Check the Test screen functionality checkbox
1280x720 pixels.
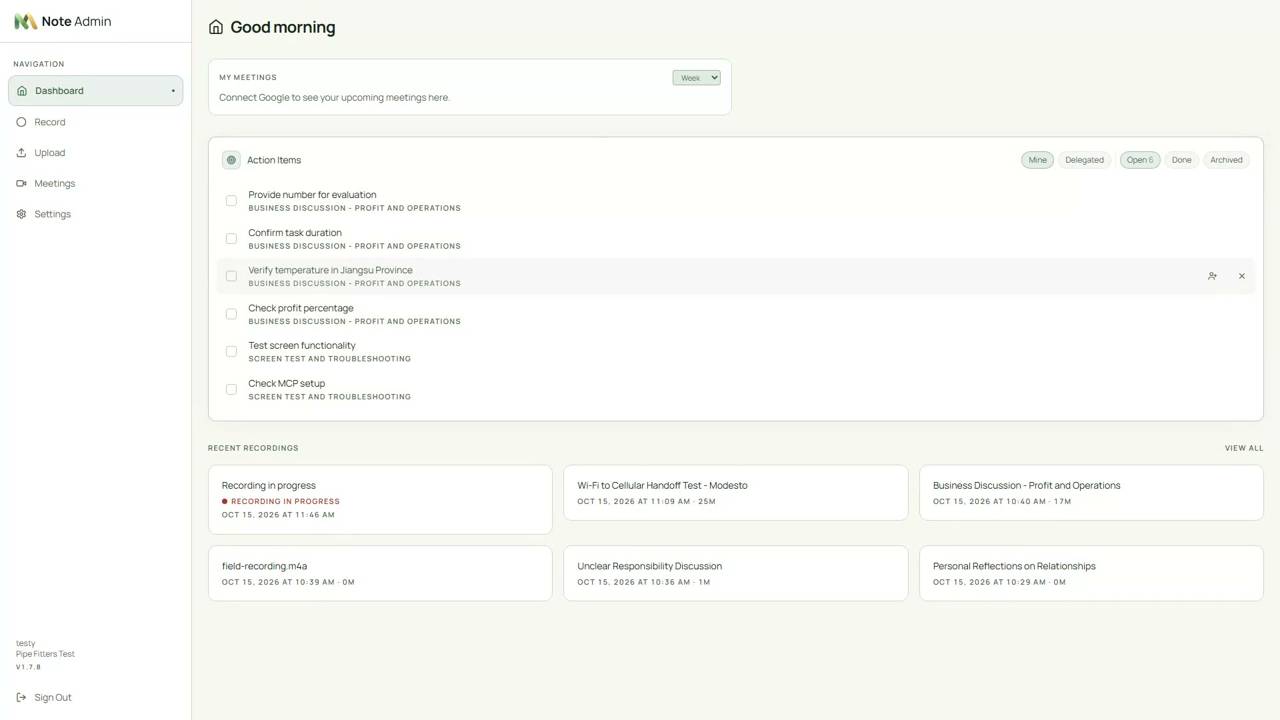tap(231, 351)
